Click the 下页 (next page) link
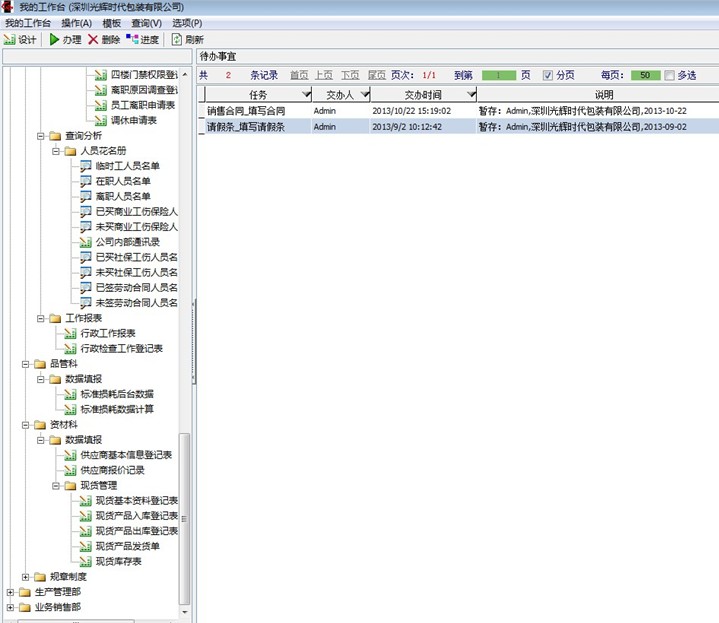Screen dimensions: 719x623 point(349,75)
